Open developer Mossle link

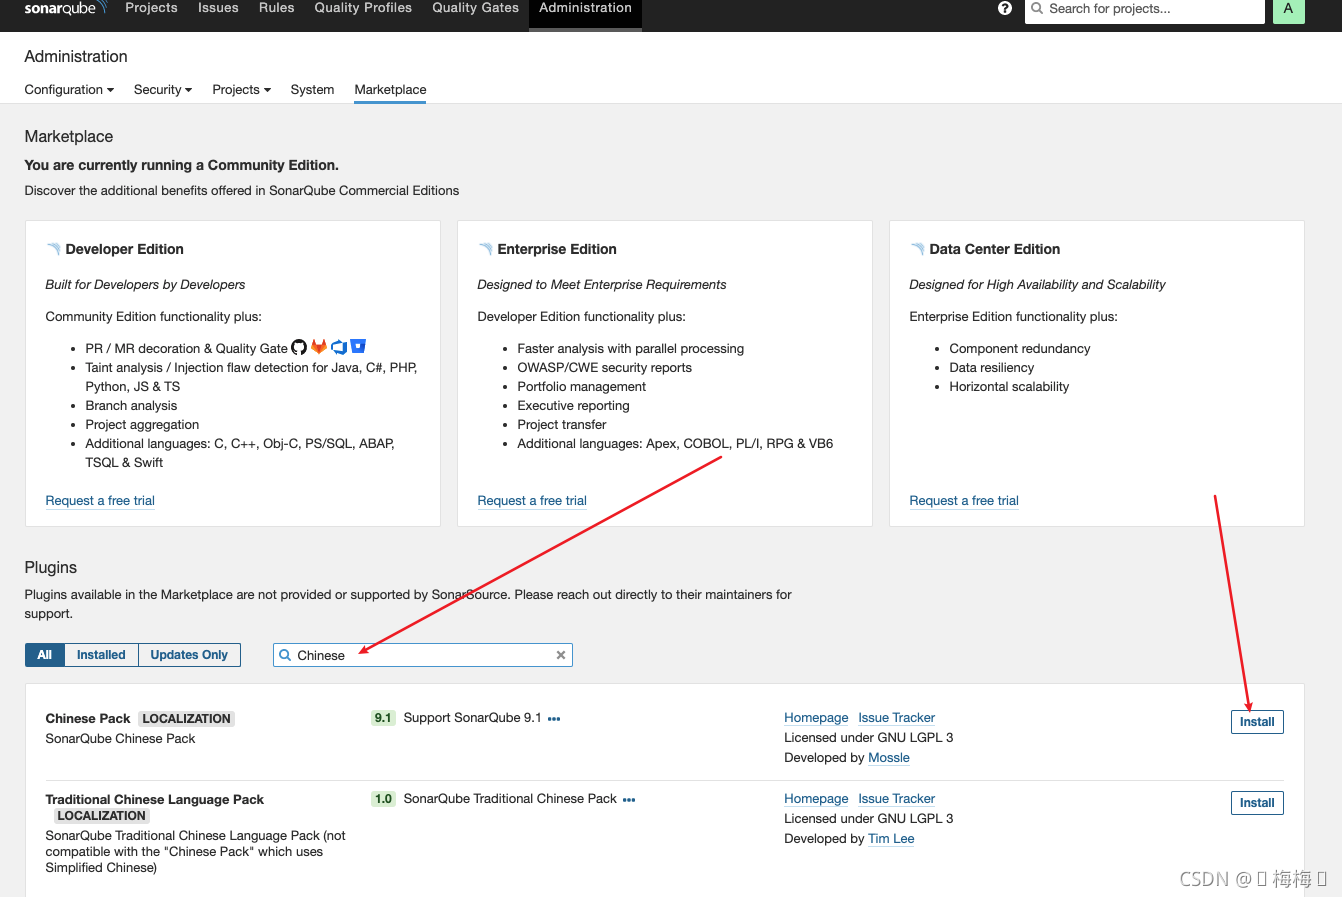pyautogui.click(x=889, y=758)
